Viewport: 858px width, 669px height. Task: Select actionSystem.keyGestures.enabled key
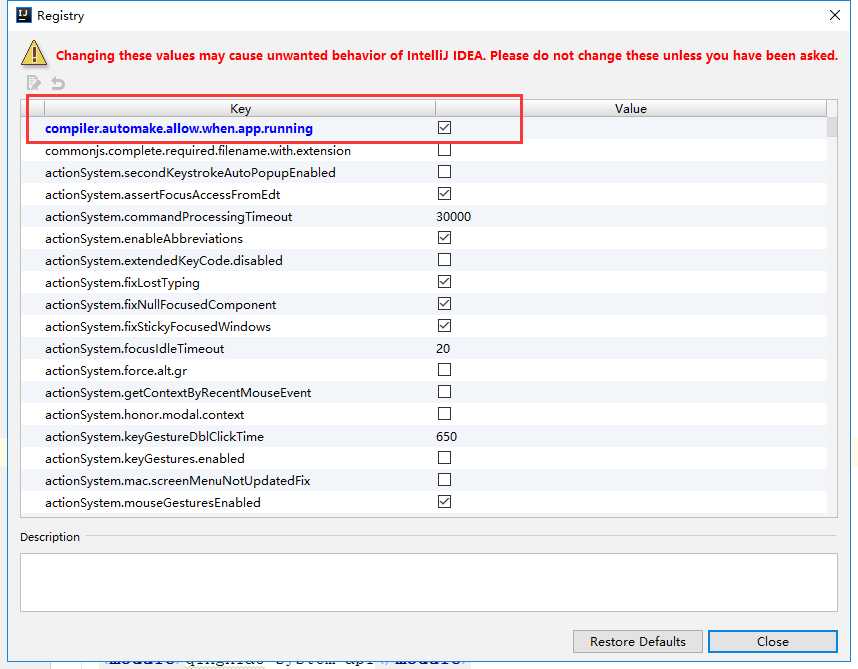(144, 458)
